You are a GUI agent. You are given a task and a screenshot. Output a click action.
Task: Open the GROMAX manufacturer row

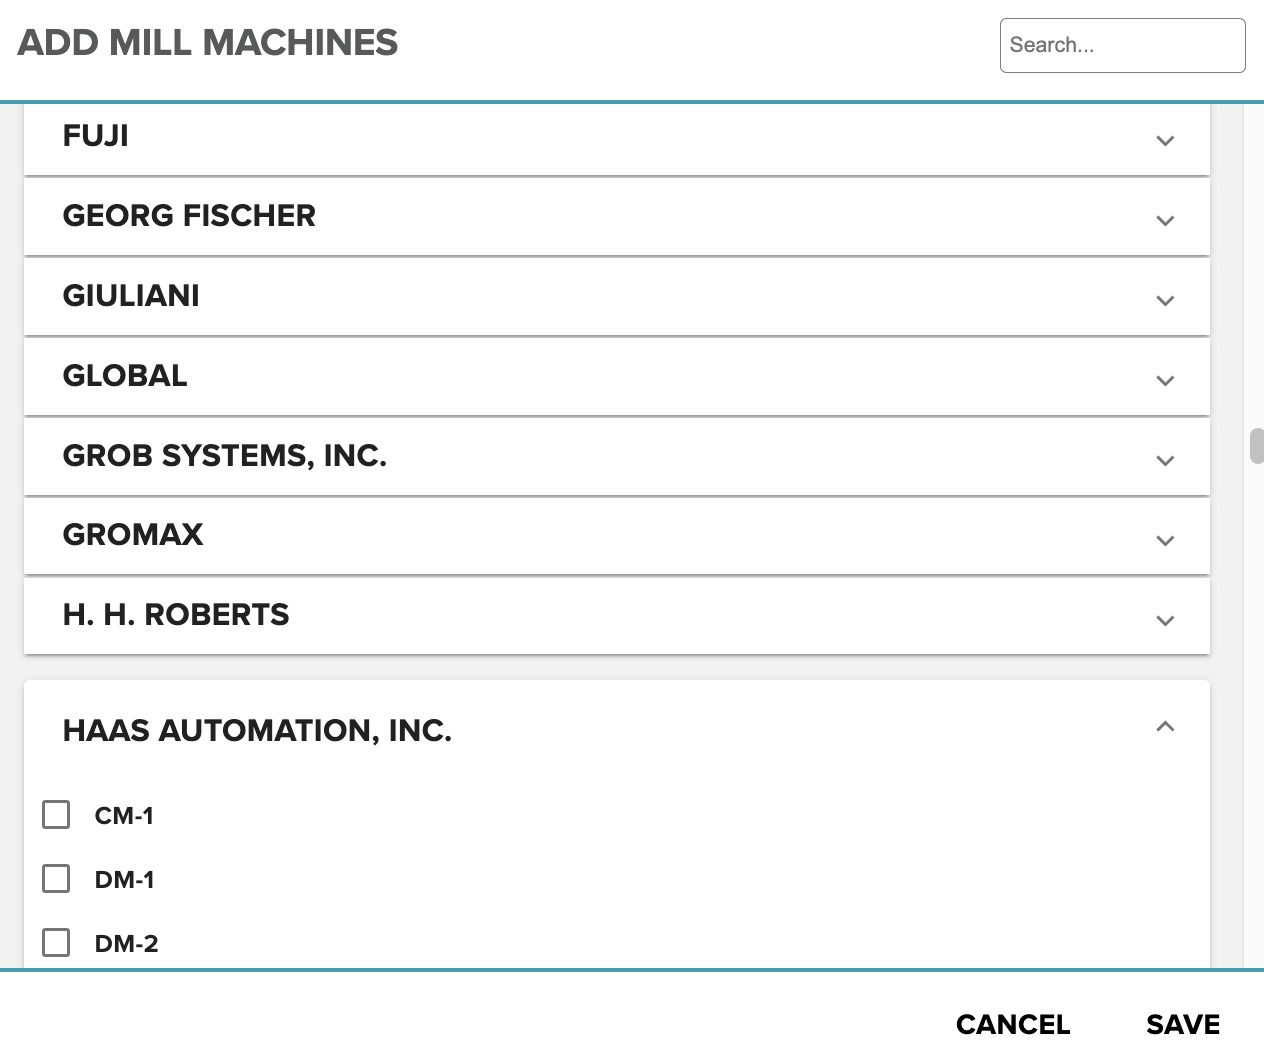click(133, 535)
